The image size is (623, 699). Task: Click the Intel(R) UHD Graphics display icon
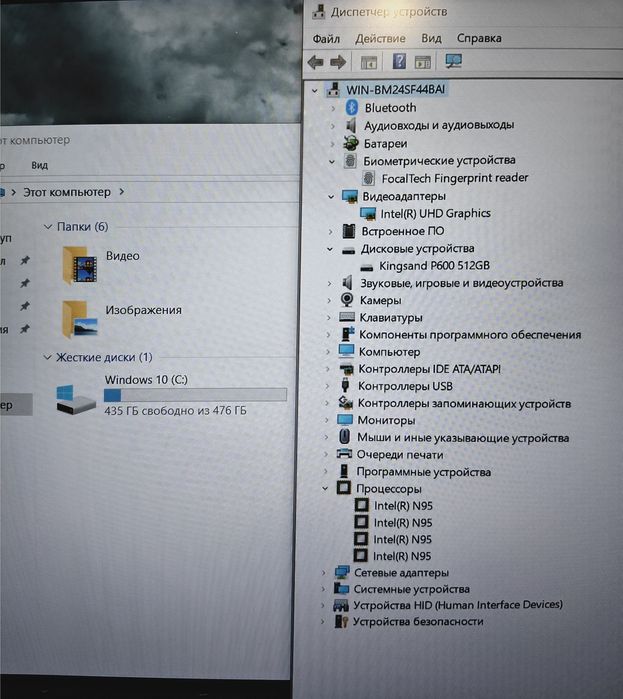click(368, 214)
